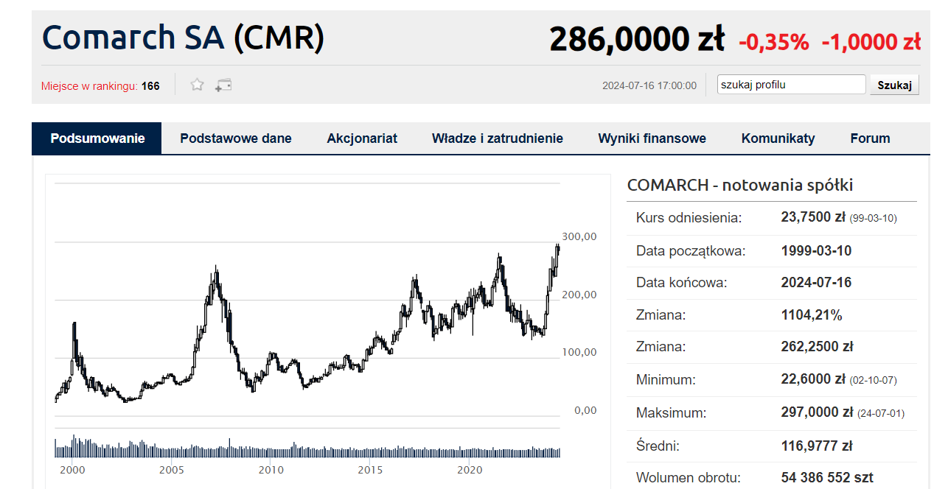Select Kurs odniesienia value 23,7500 zł
The height and width of the screenshot is (489, 948).
[x=813, y=218]
